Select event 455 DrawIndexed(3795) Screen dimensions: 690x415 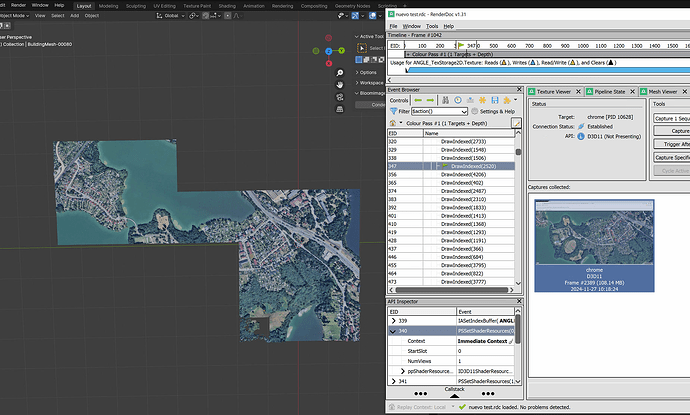(x=451, y=265)
